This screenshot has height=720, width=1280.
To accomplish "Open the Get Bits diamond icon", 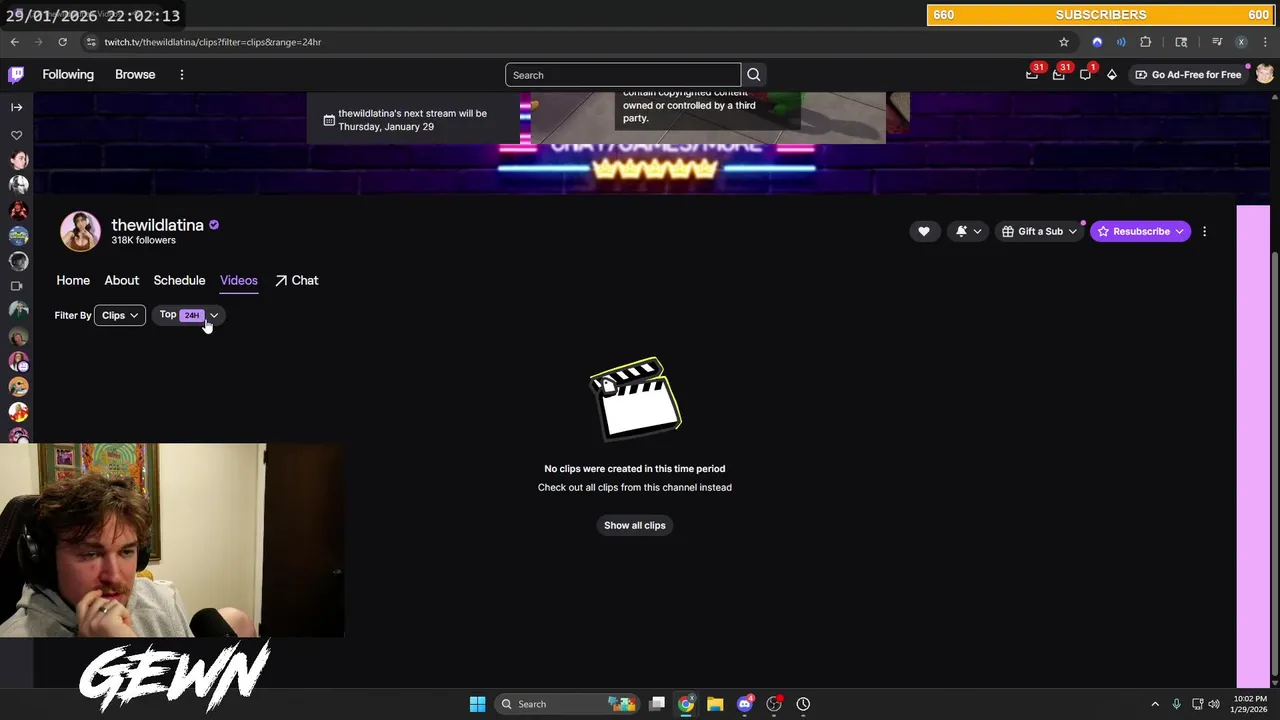I will click(1112, 75).
